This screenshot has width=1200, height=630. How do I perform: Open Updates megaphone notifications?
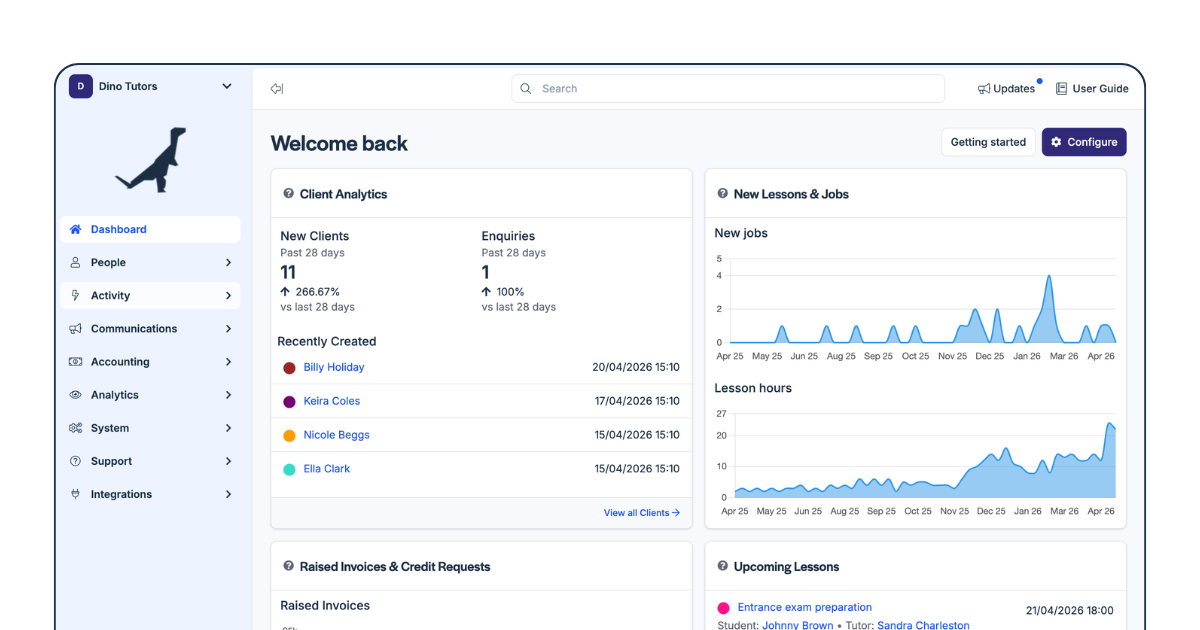click(x=984, y=89)
